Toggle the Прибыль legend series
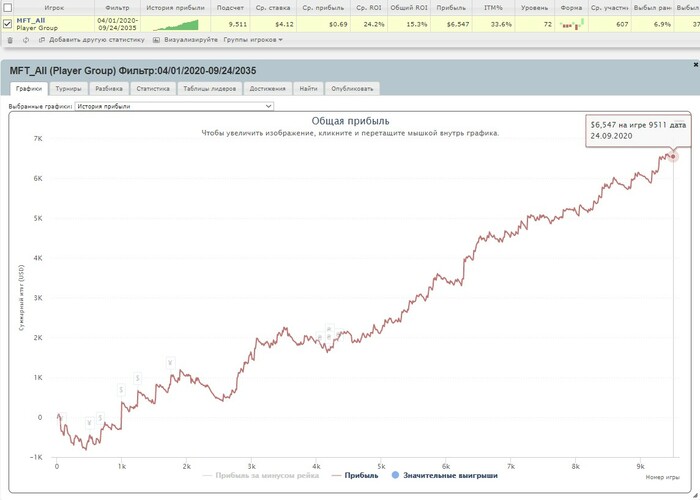Screen dimensions: 700x500 point(355,475)
